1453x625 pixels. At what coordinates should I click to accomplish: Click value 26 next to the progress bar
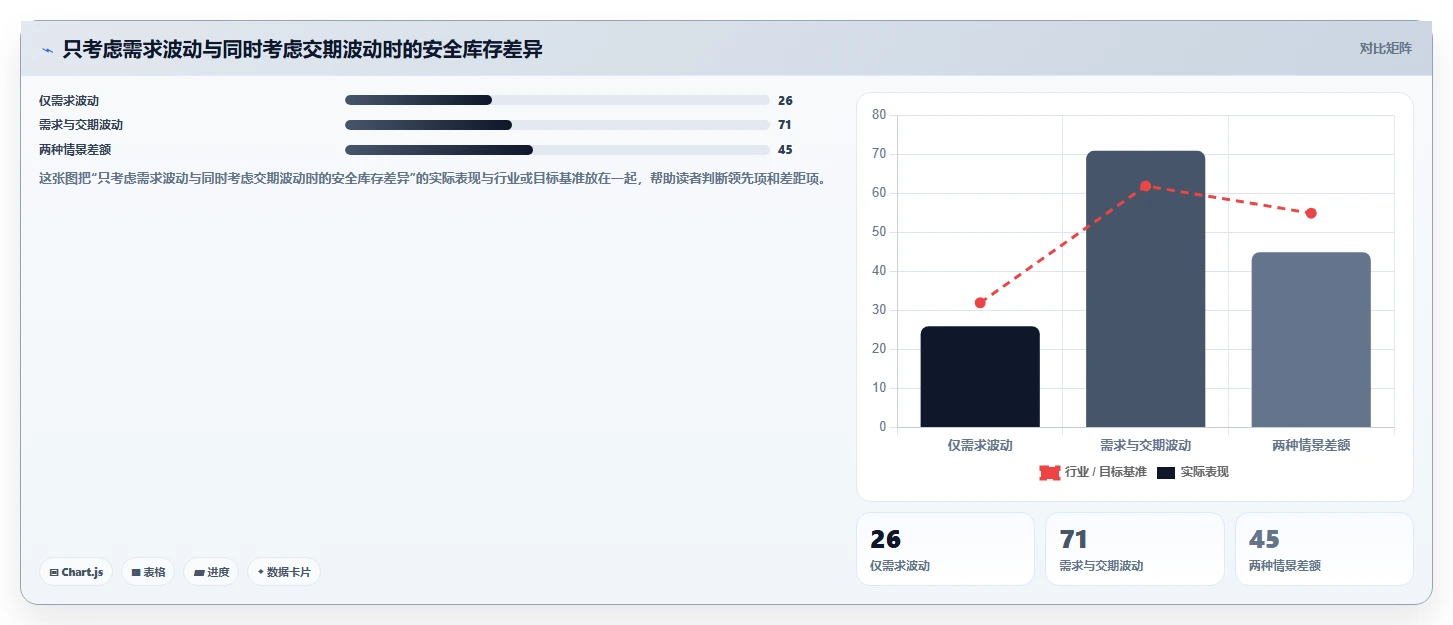coord(785,100)
